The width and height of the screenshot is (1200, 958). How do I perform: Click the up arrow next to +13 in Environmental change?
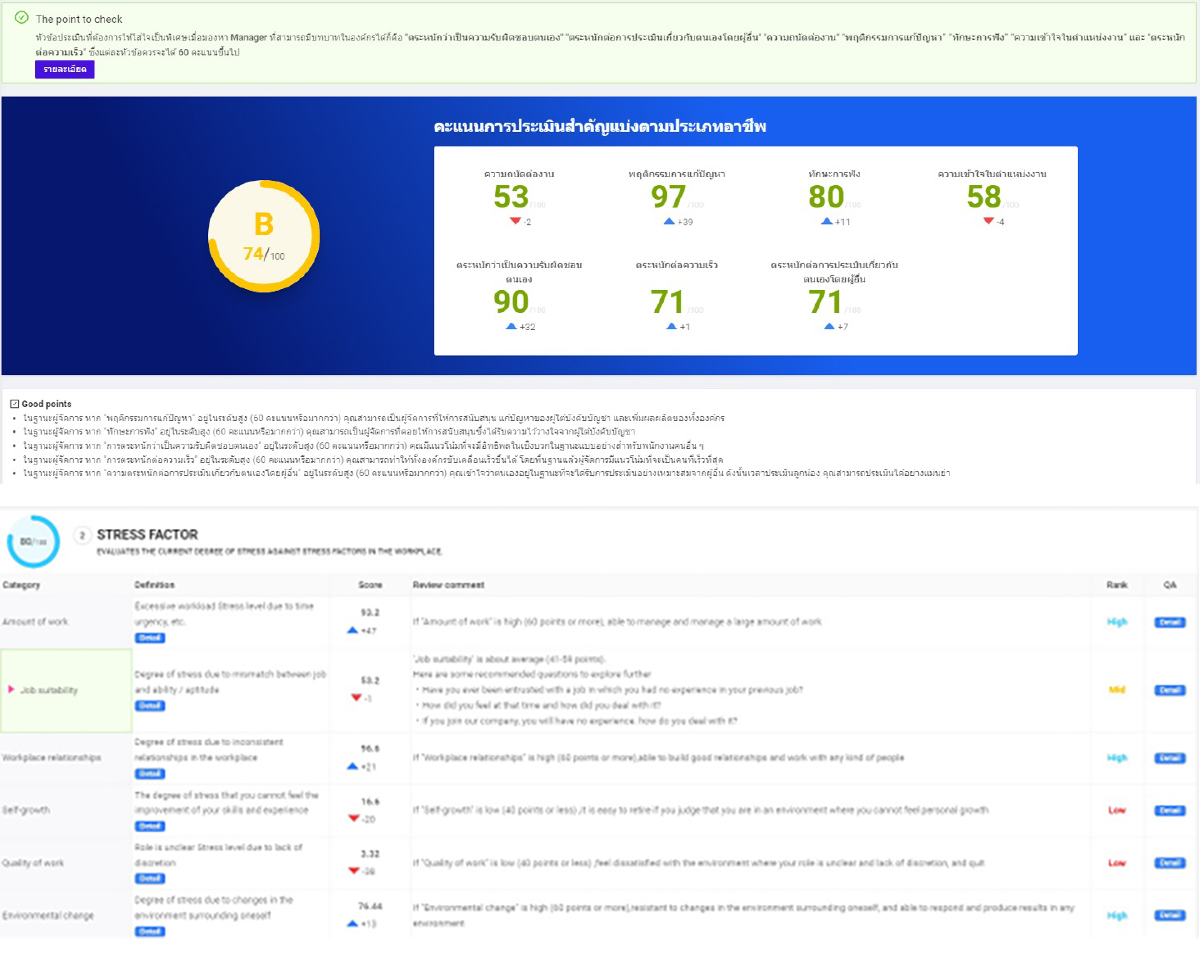click(x=352, y=923)
